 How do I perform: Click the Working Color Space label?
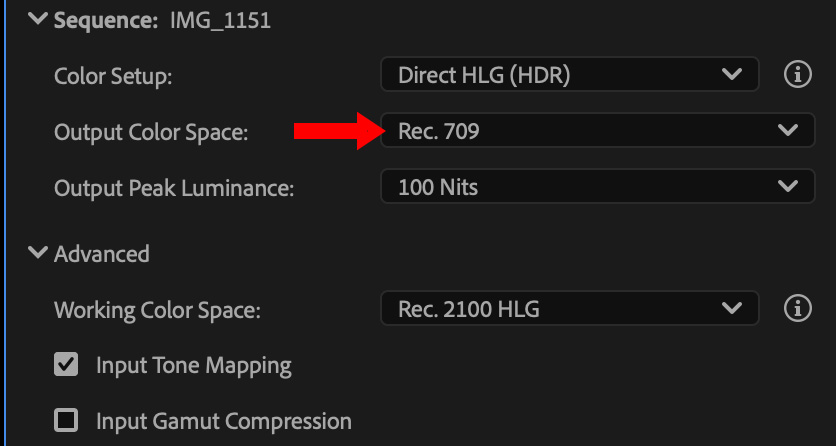(157, 310)
